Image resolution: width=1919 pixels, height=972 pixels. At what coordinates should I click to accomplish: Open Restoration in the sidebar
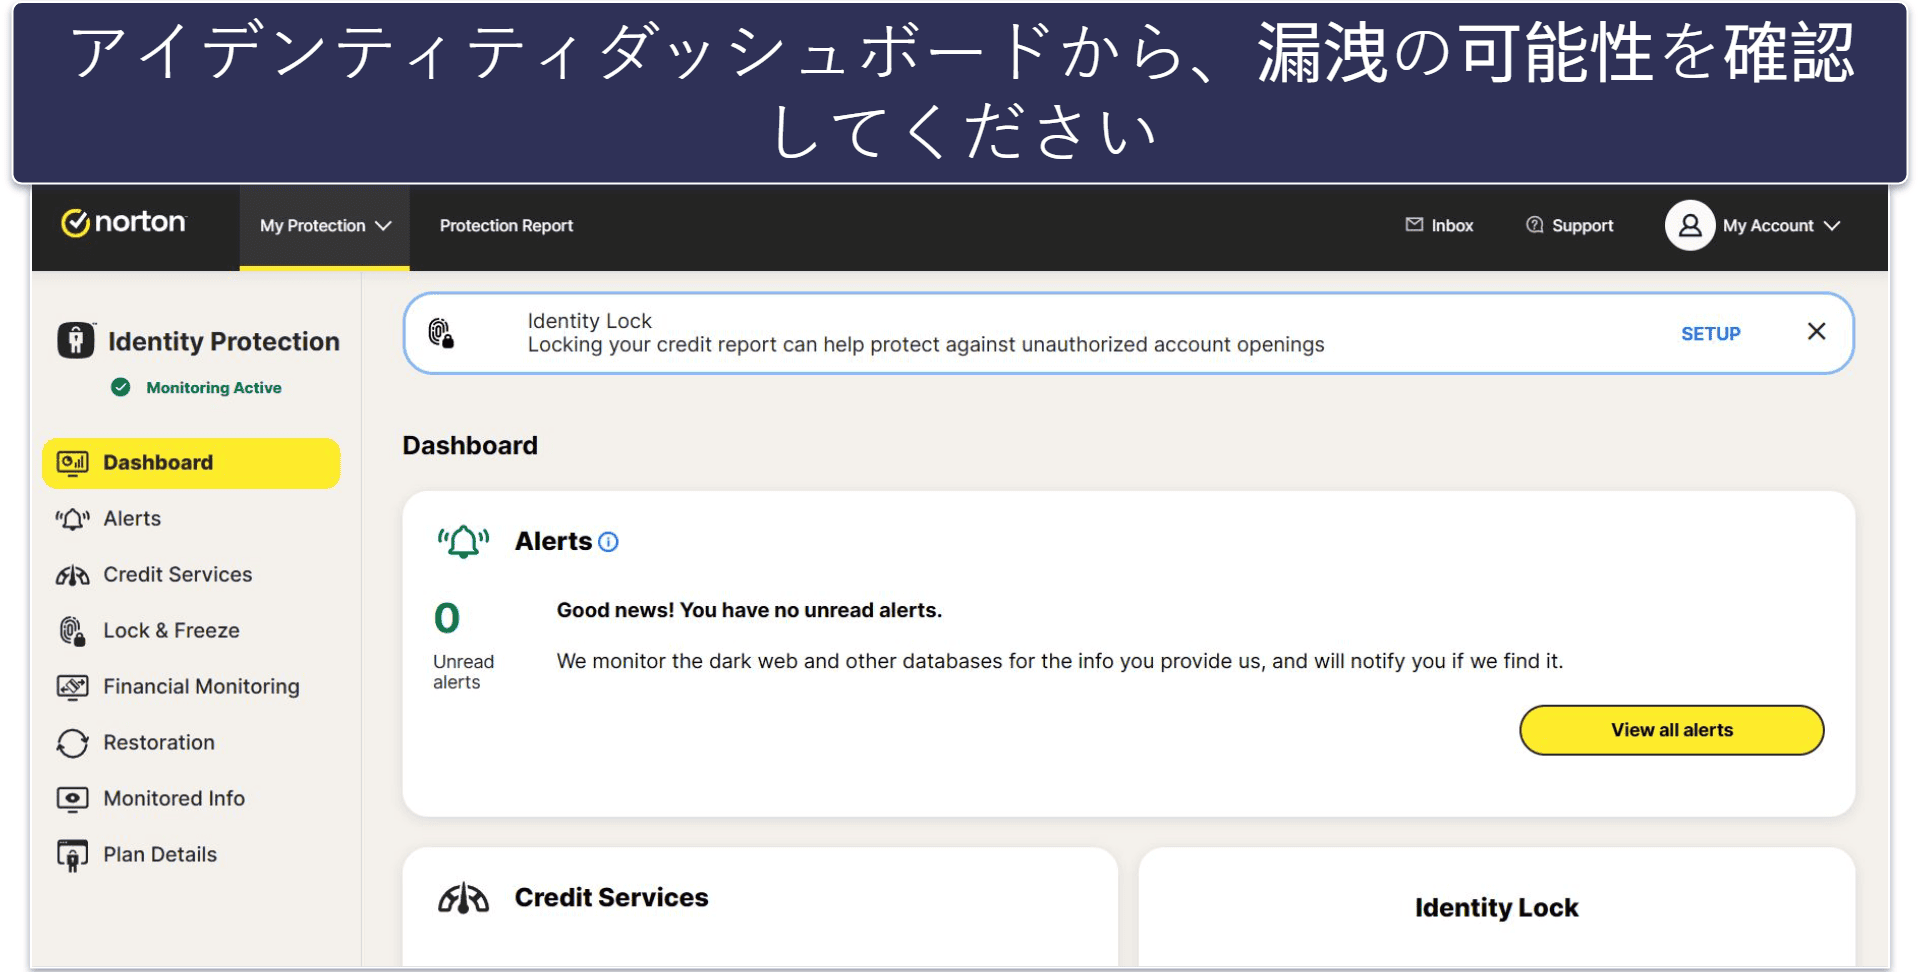159,742
